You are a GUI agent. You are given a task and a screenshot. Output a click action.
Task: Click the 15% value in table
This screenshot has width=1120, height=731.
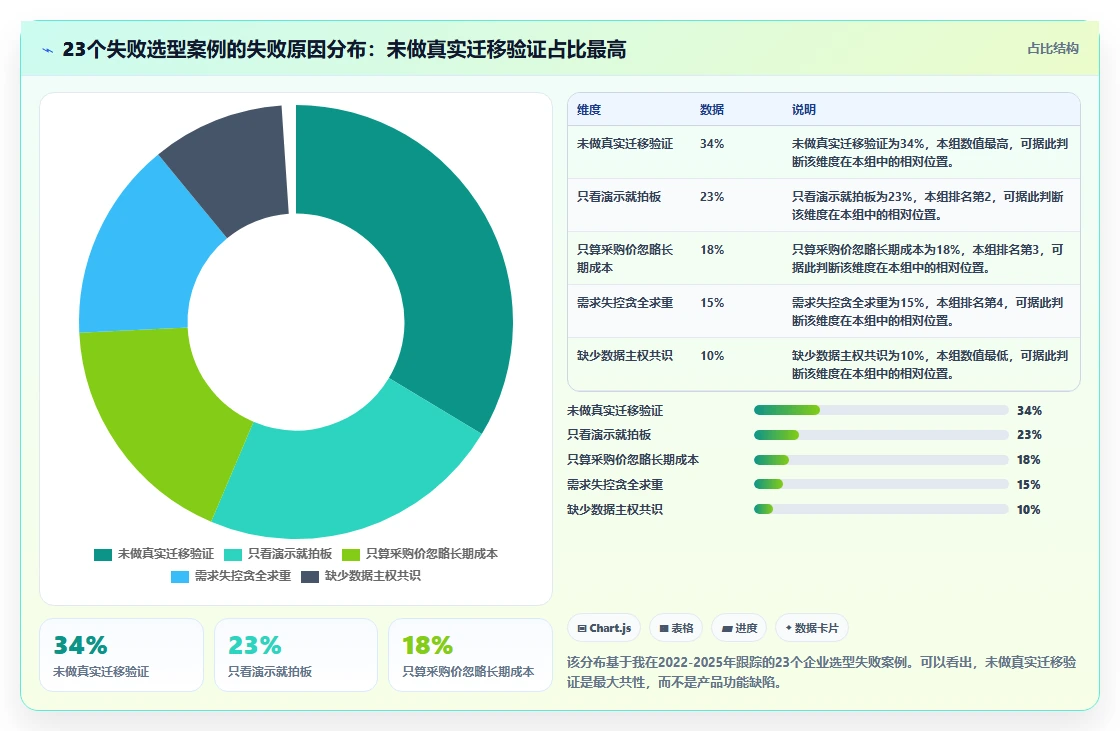click(x=712, y=302)
